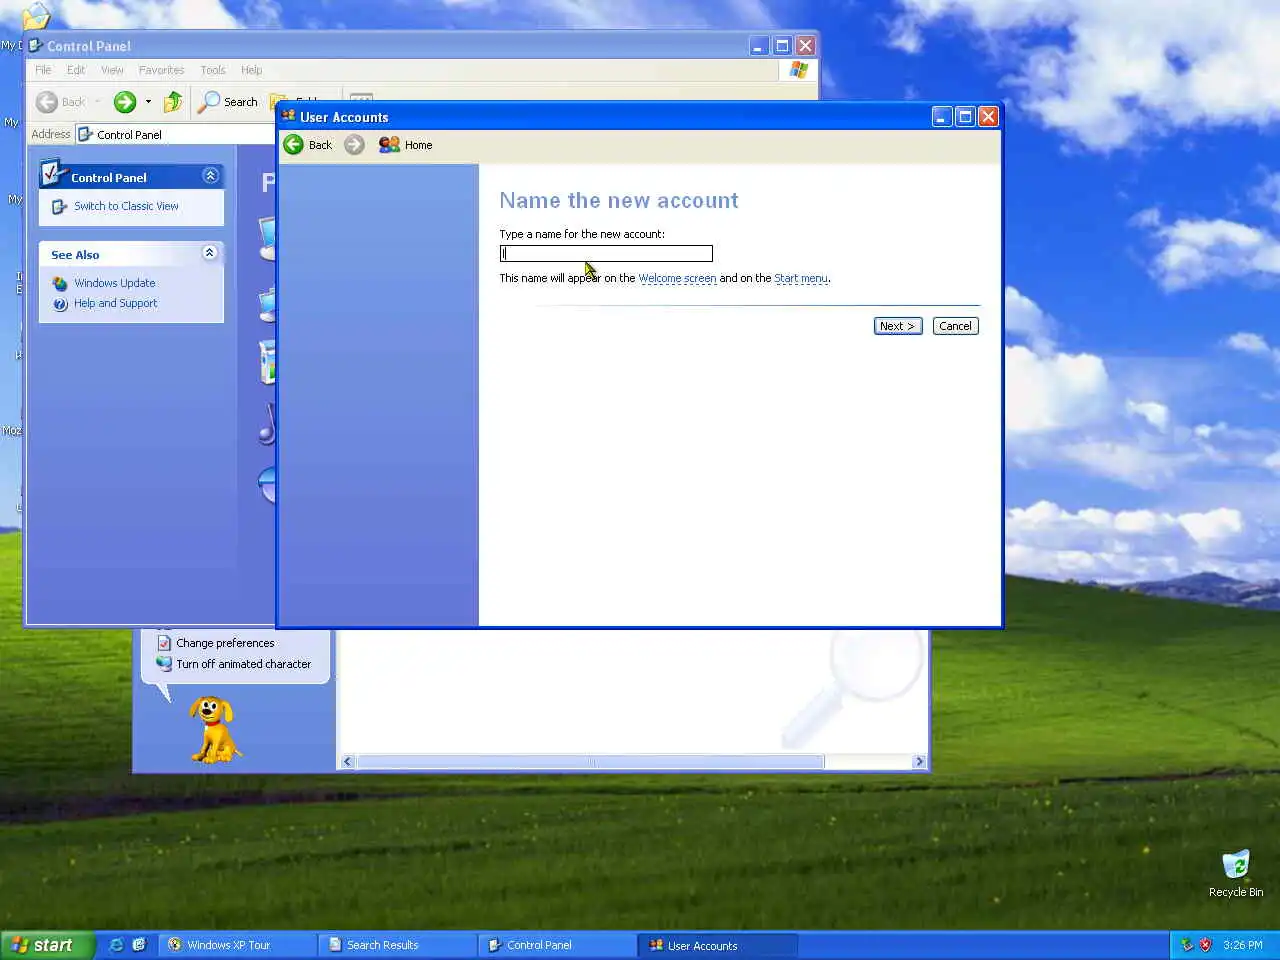
Task: Close the User Accounts window
Action: click(988, 117)
